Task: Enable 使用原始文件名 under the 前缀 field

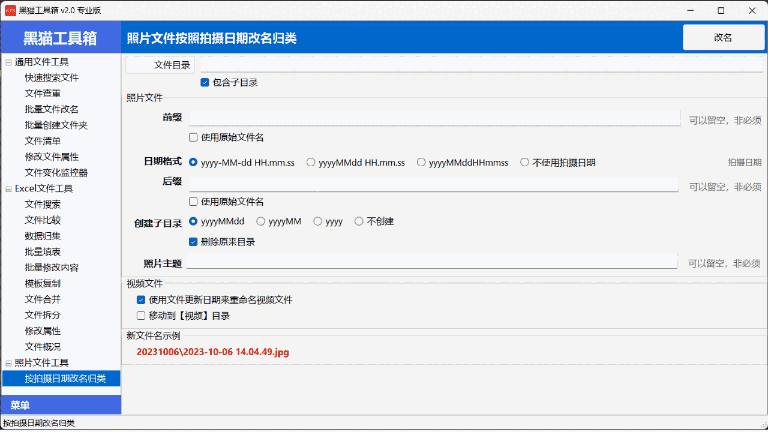Action: (193, 137)
